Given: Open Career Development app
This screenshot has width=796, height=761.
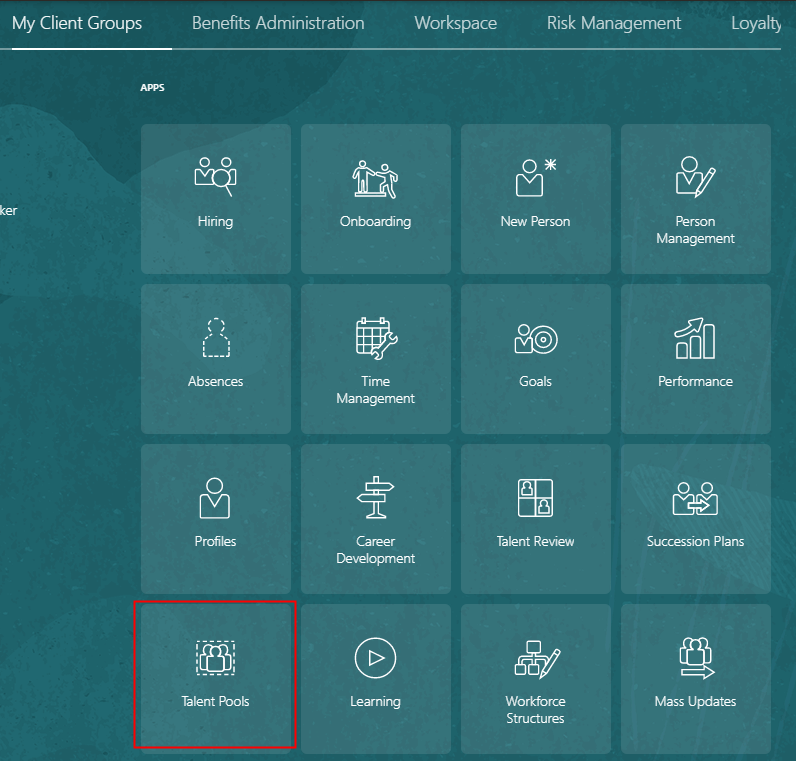Looking at the screenshot, I should (376, 519).
